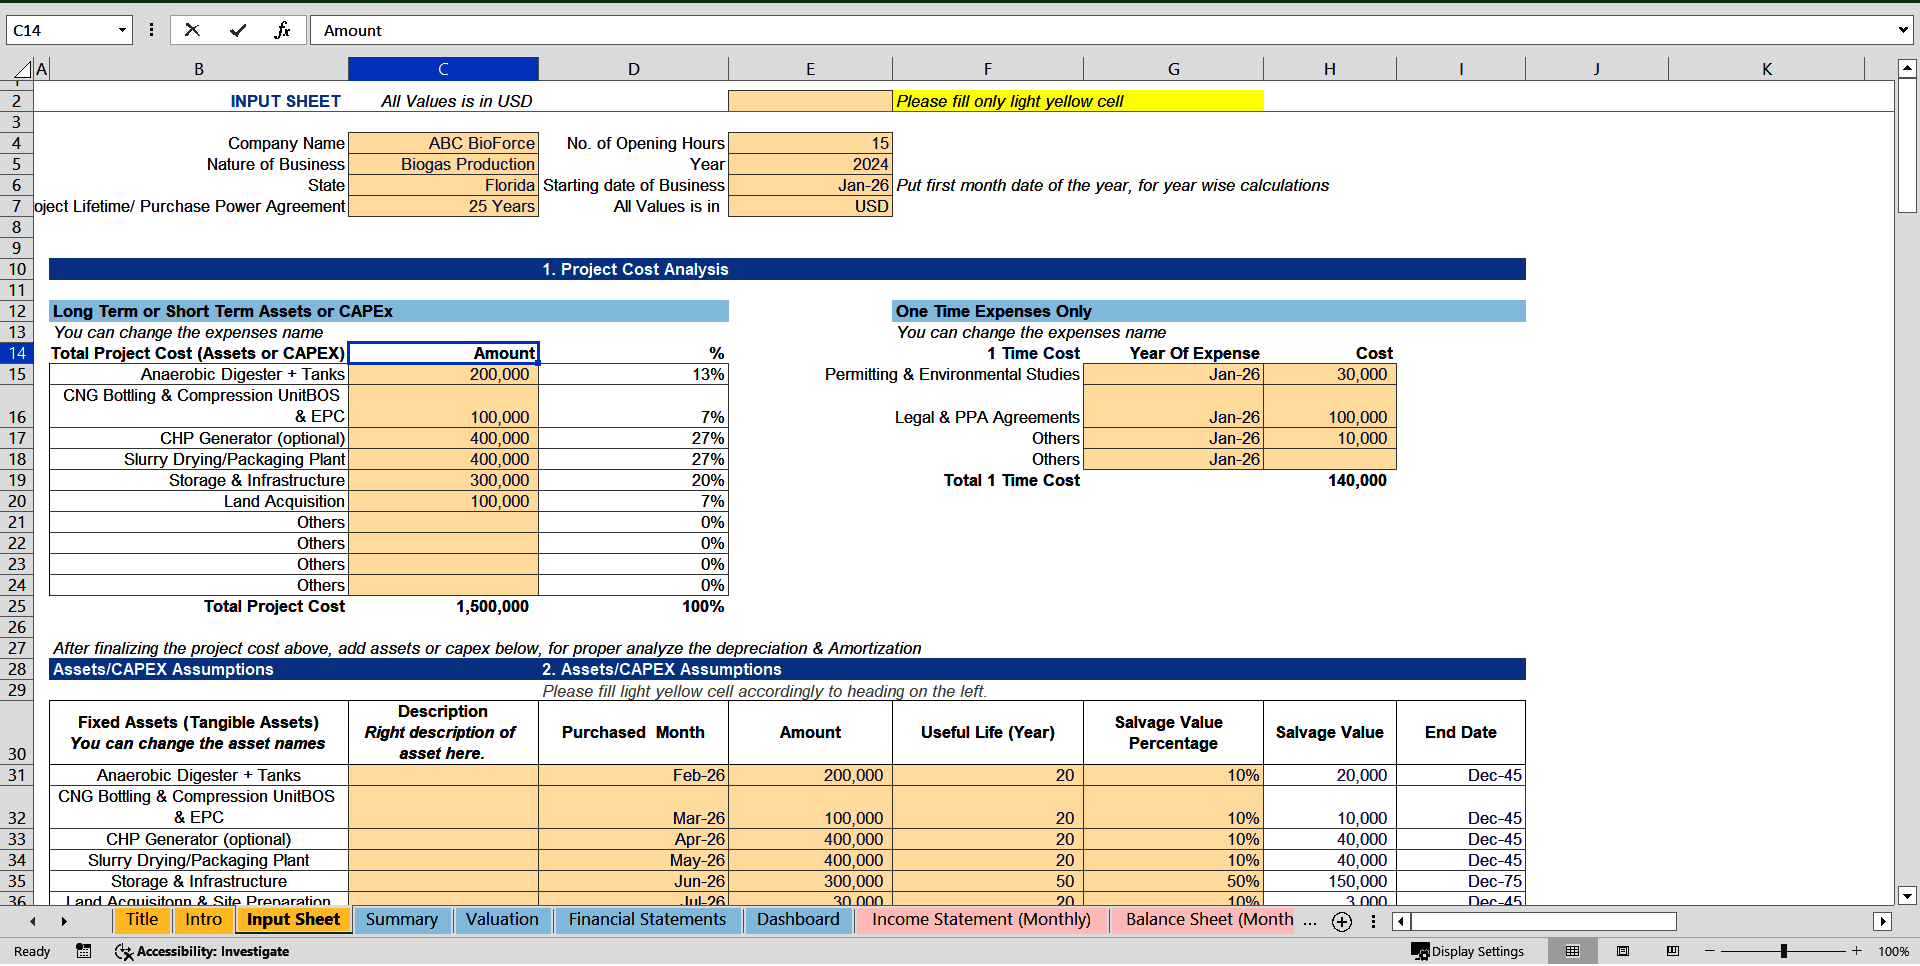This screenshot has width=1920, height=966.
Task: Click the vertical scrollbar up arrow
Action: (1907, 69)
